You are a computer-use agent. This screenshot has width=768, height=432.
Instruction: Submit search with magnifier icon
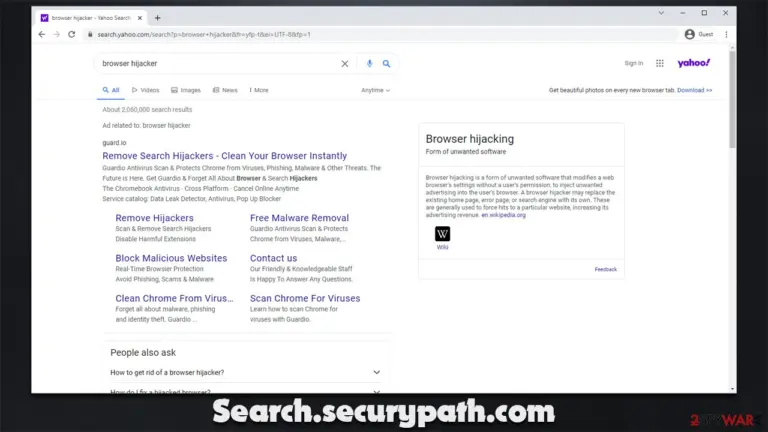[x=386, y=64]
